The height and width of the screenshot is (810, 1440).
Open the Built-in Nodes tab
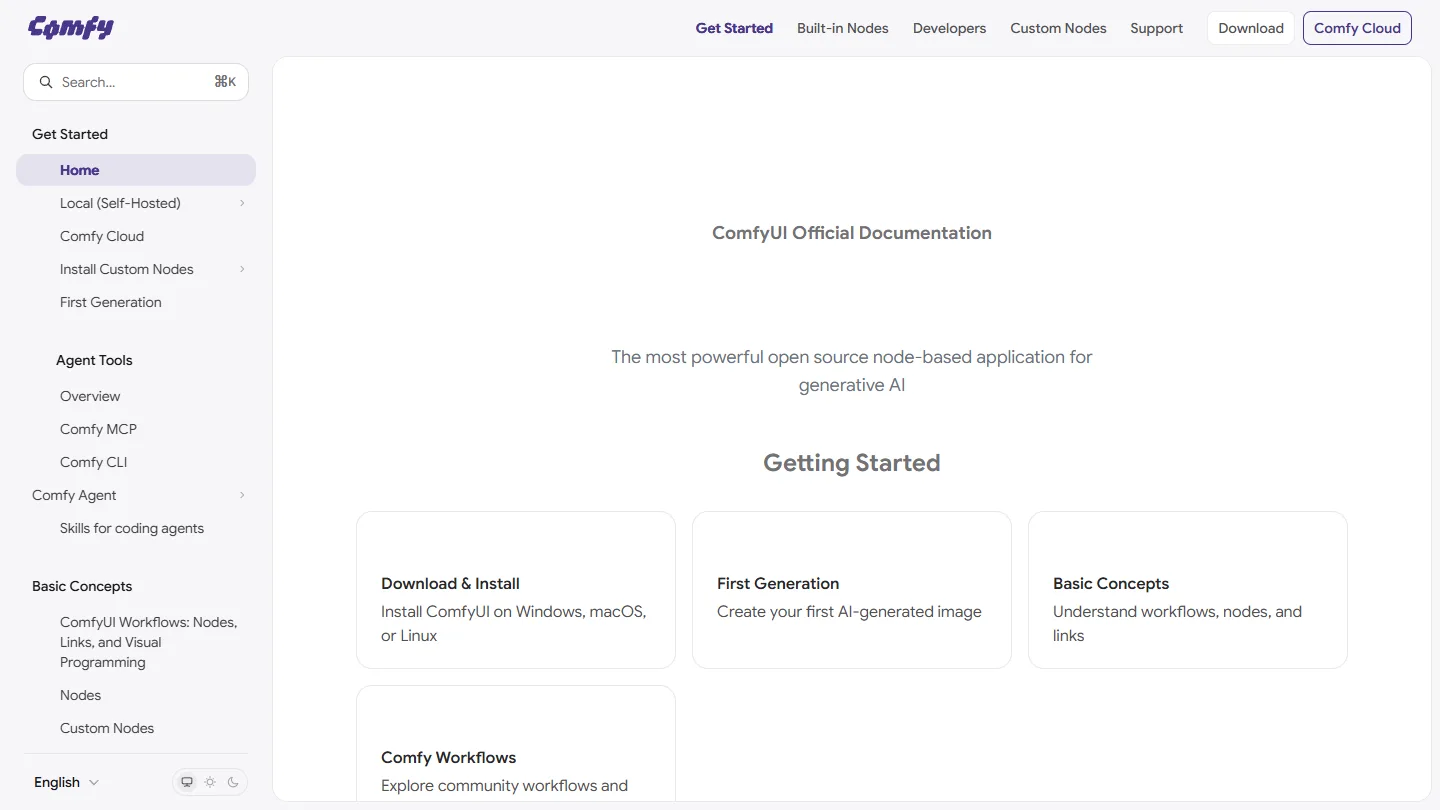tap(843, 28)
